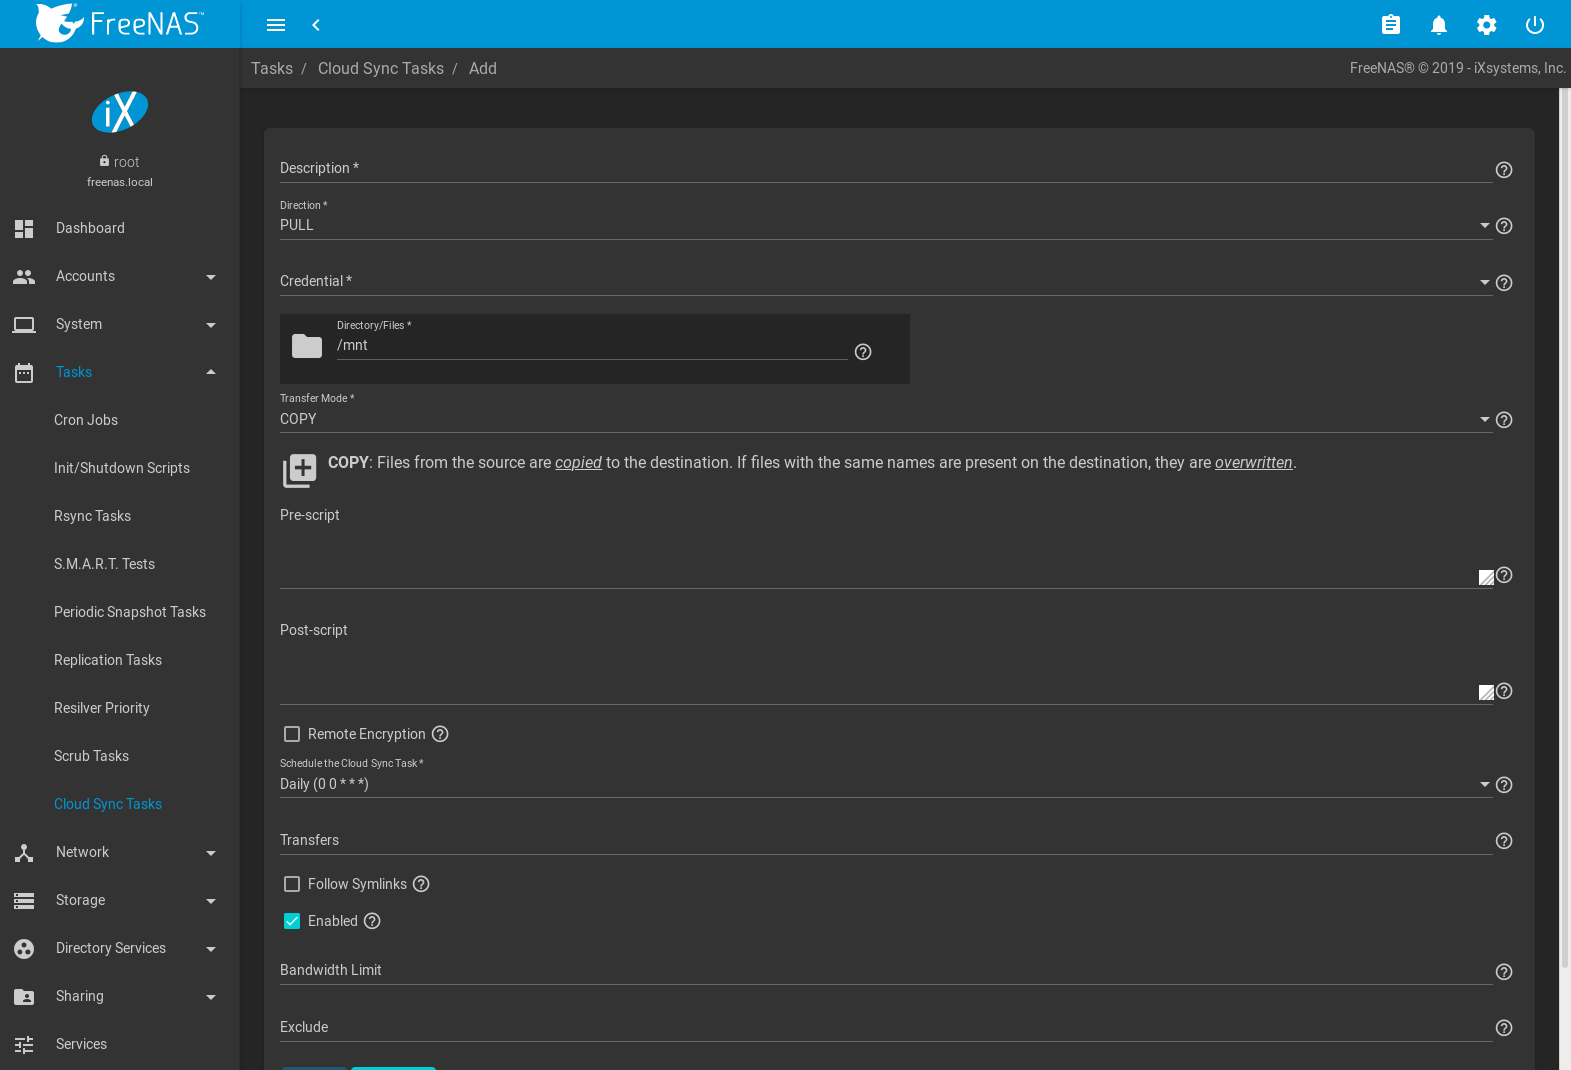Click the power icon
The height and width of the screenshot is (1070, 1571).
click(x=1535, y=25)
